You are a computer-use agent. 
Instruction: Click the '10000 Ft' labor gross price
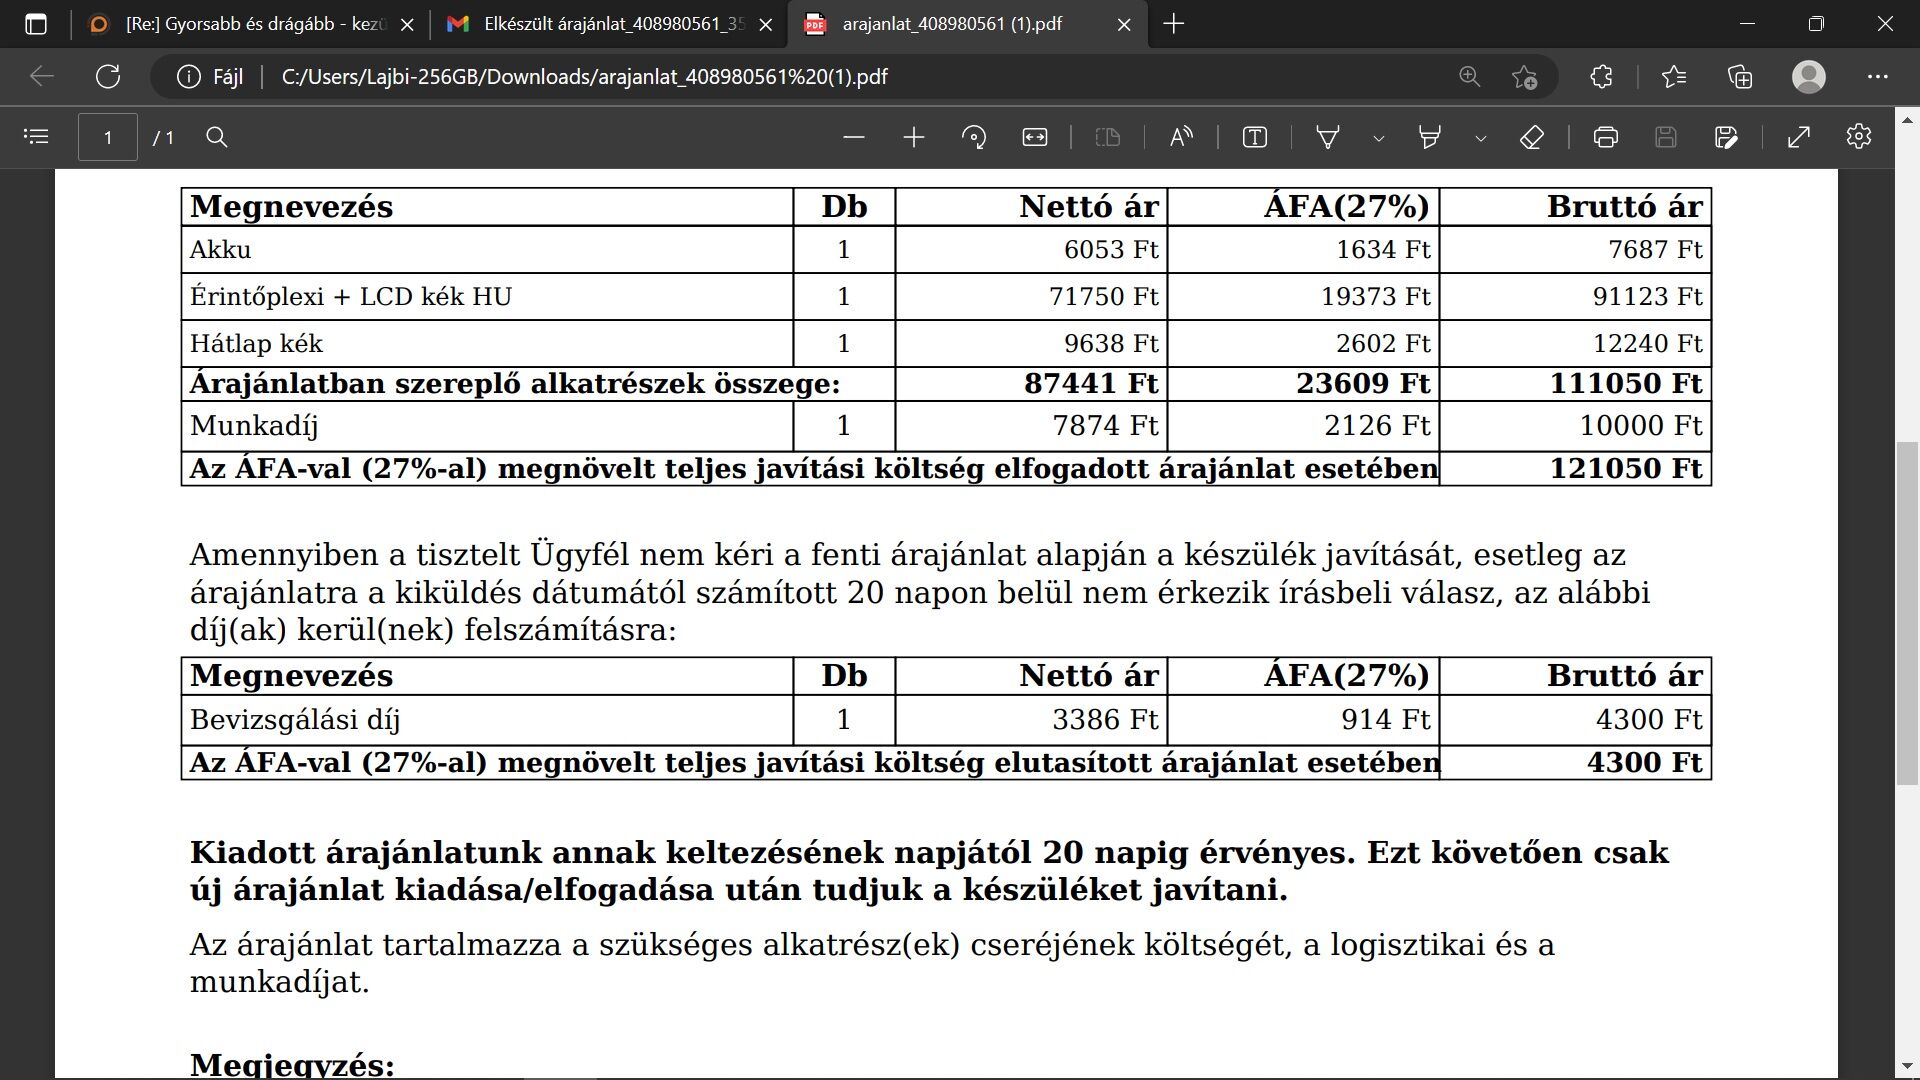(x=1641, y=426)
